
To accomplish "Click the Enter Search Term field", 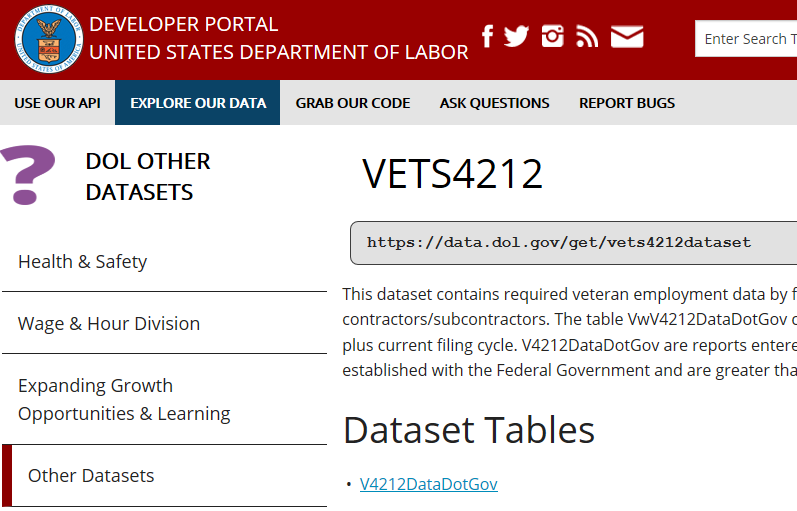I will [746, 39].
